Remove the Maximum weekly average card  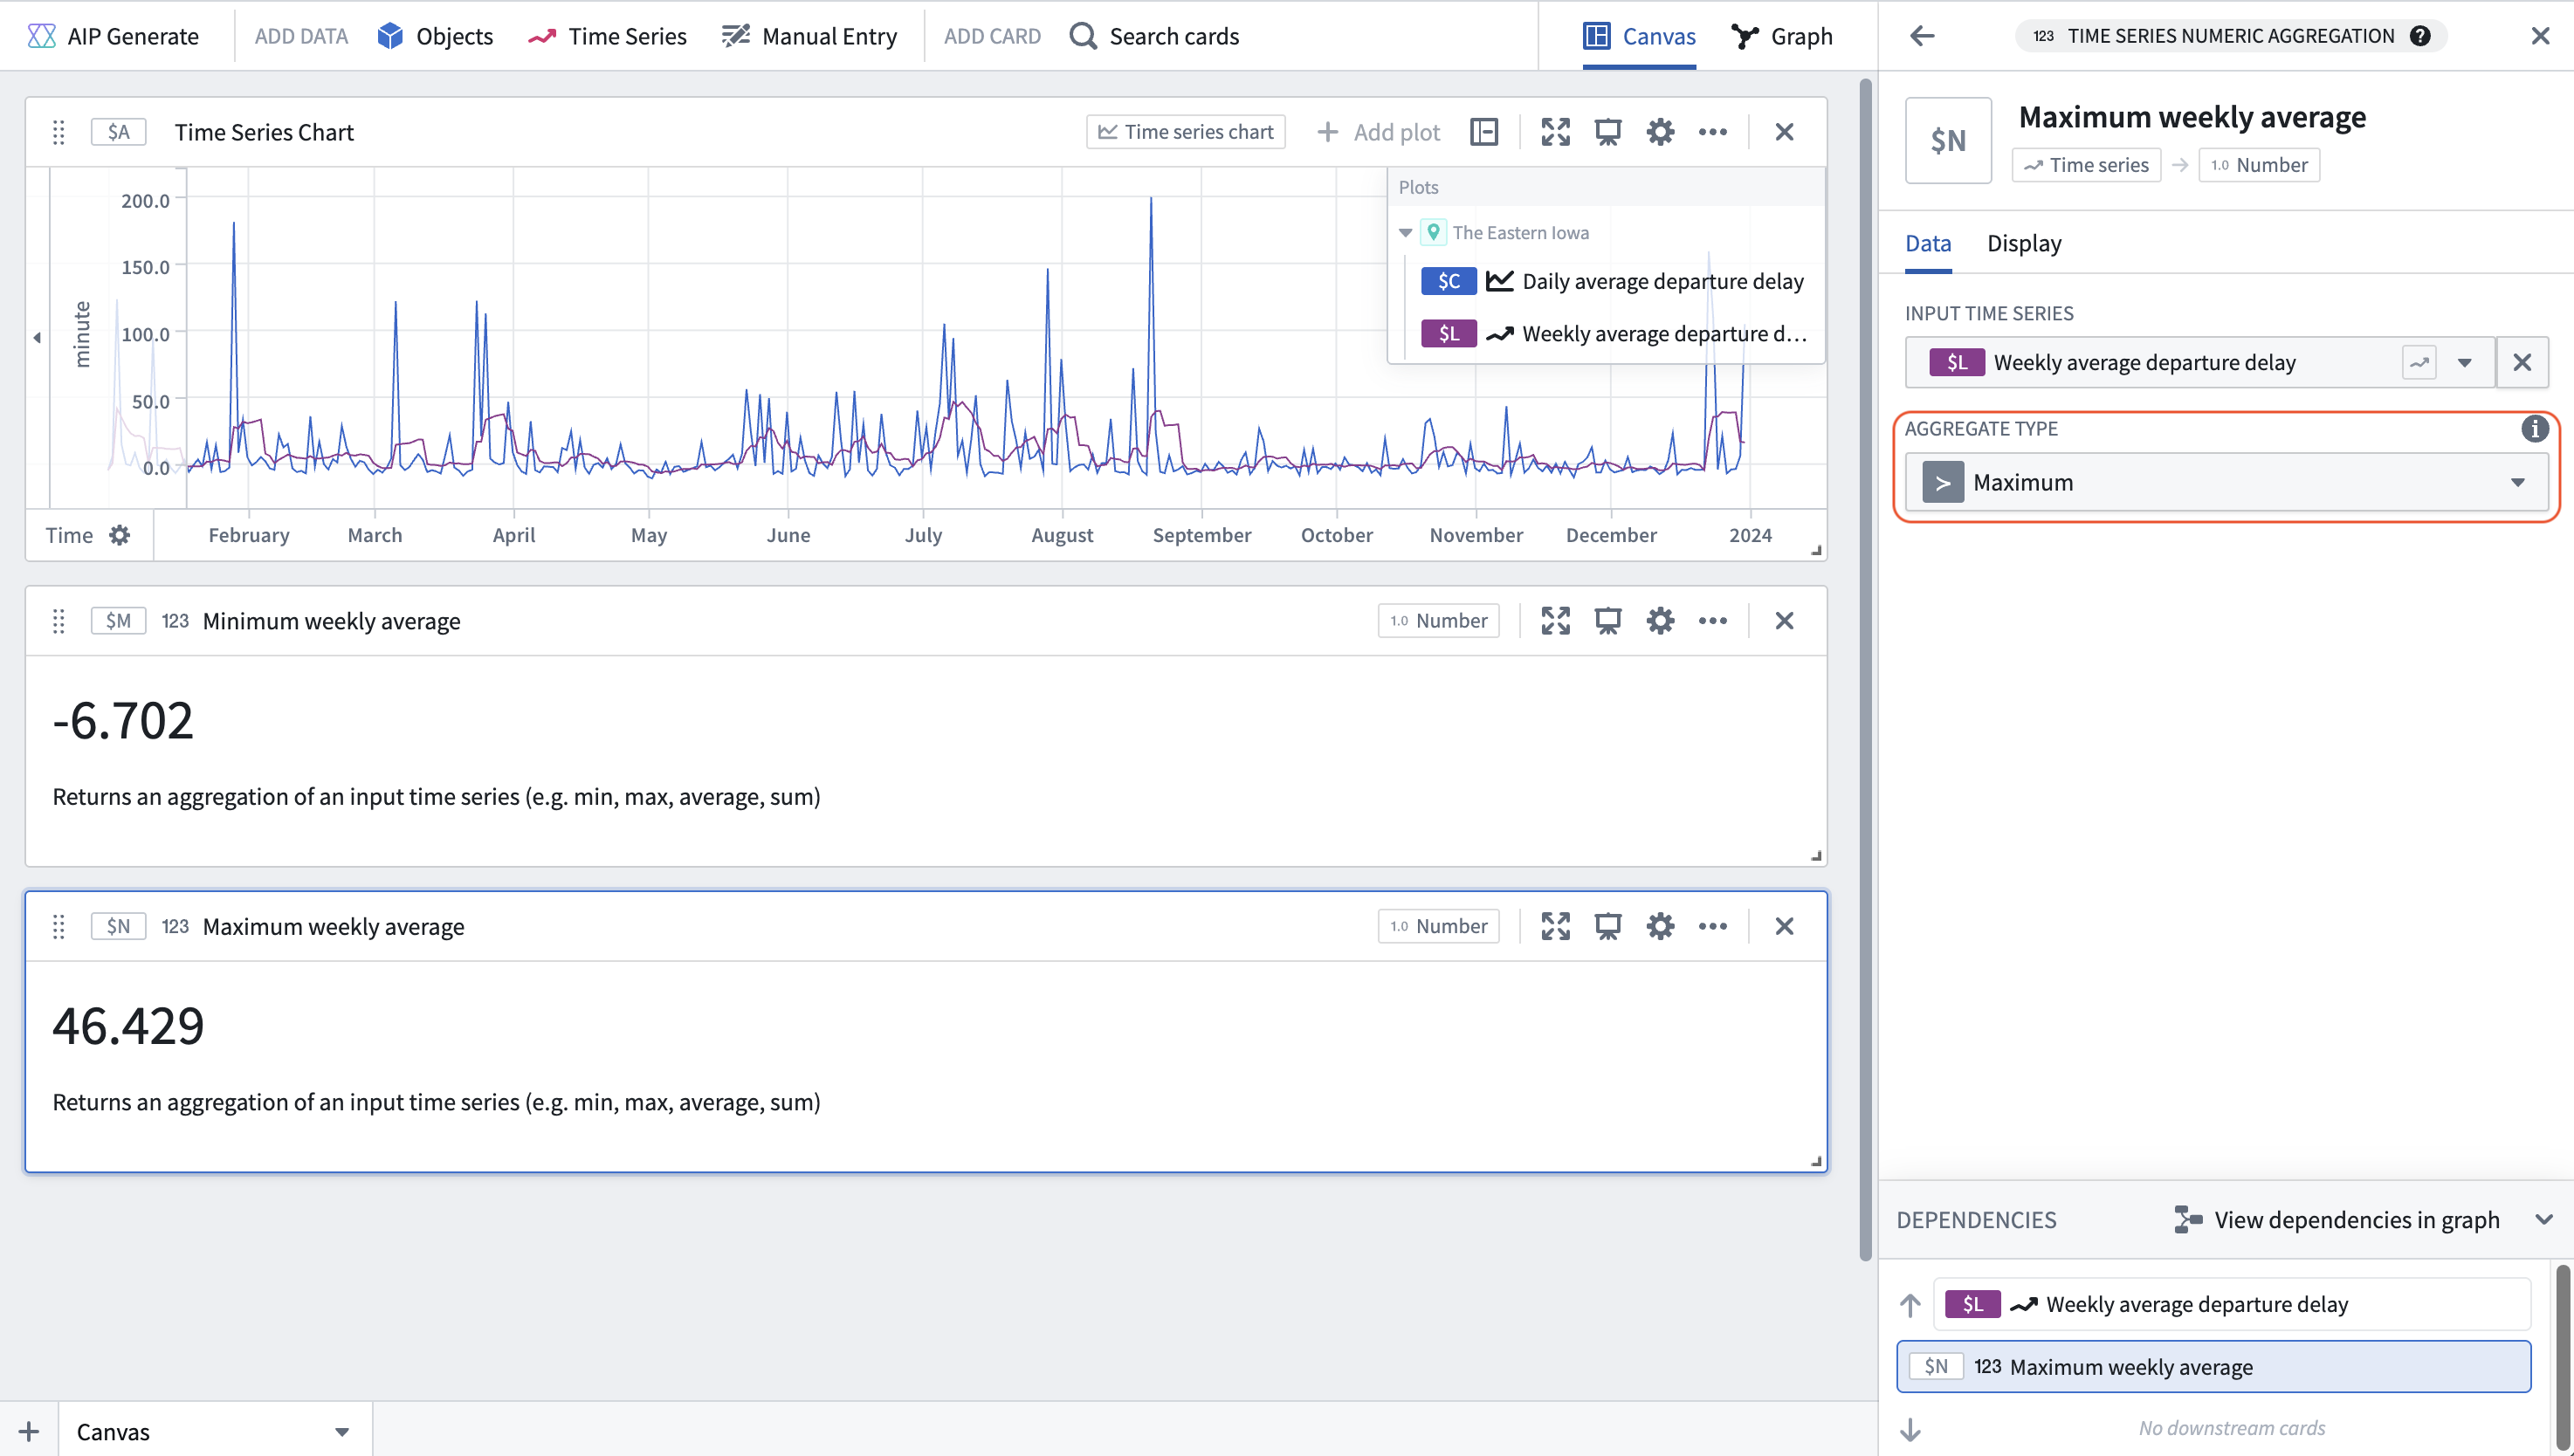point(1784,927)
